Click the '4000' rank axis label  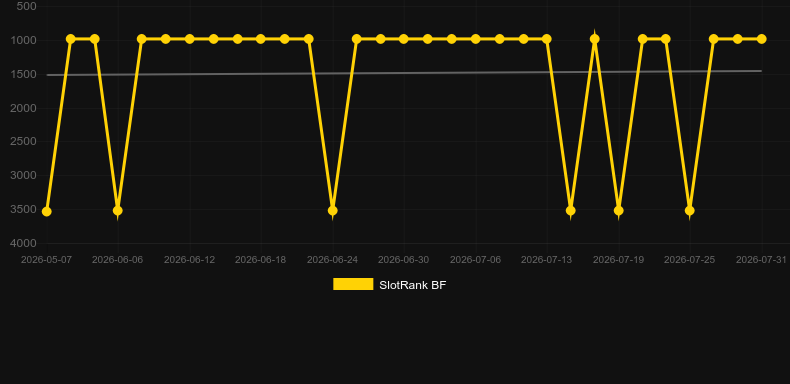click(23, 243)
